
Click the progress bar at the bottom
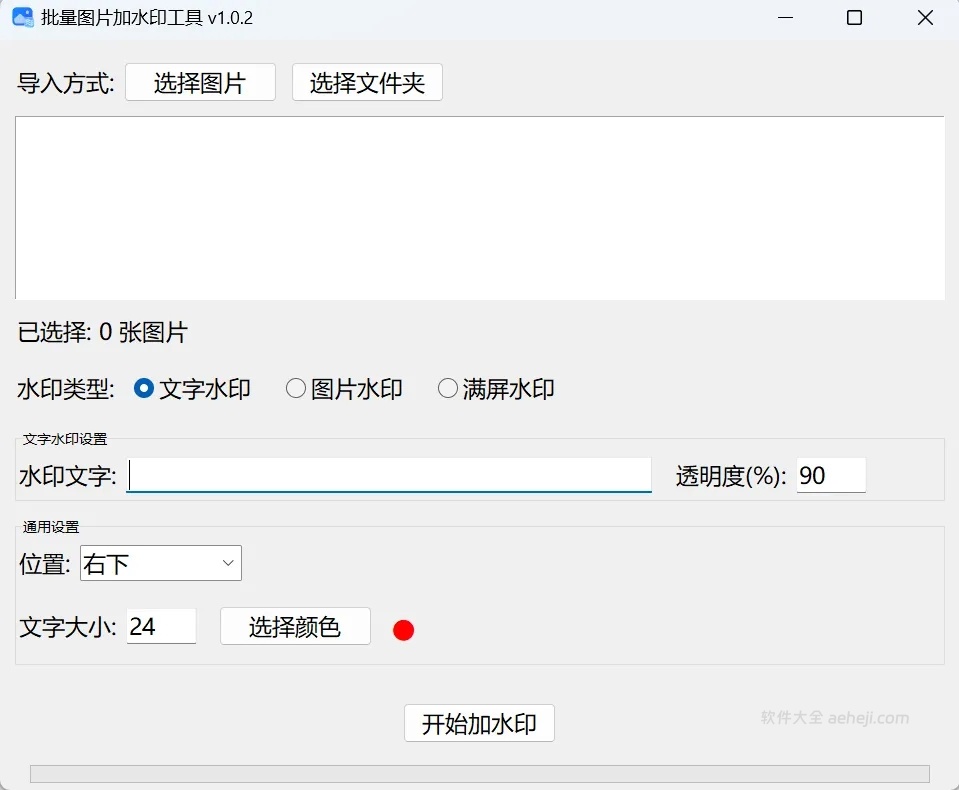[x=479, y=772]
